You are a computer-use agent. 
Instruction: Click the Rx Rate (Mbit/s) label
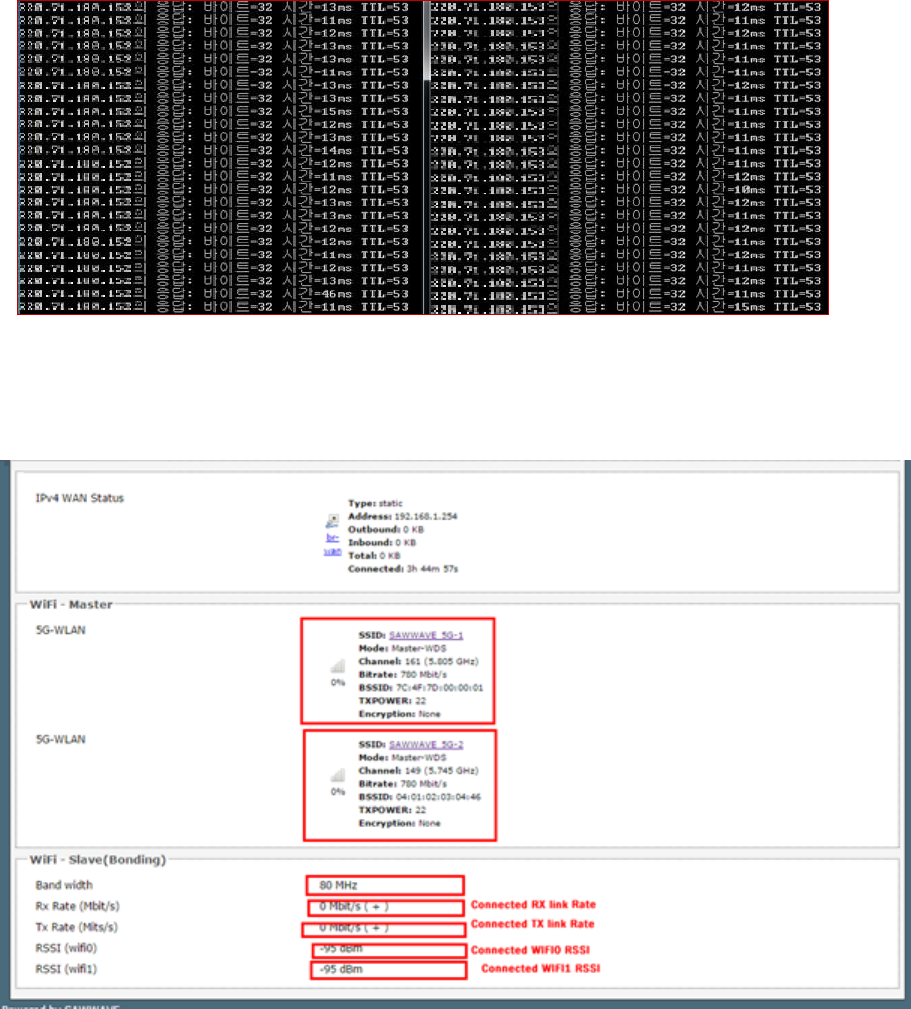(x=77, y=906)
